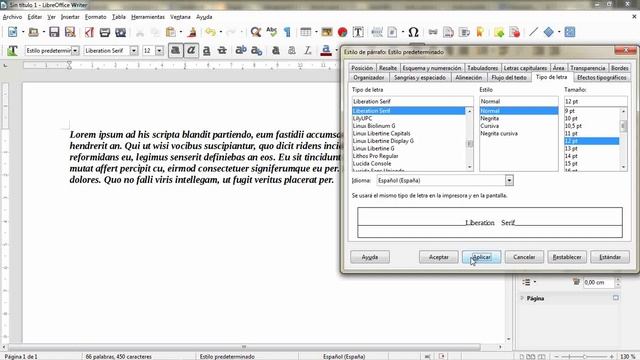The image size is (640, 360).
Task: Click the Strikethrough formatting icon
Action: point(222,51)
